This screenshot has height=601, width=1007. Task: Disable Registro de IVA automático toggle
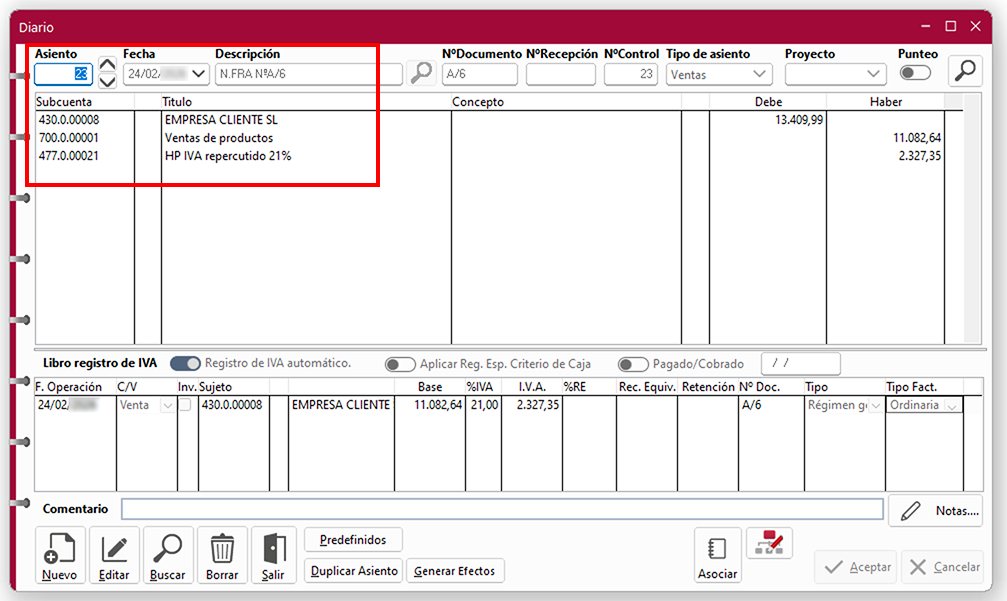185,363
